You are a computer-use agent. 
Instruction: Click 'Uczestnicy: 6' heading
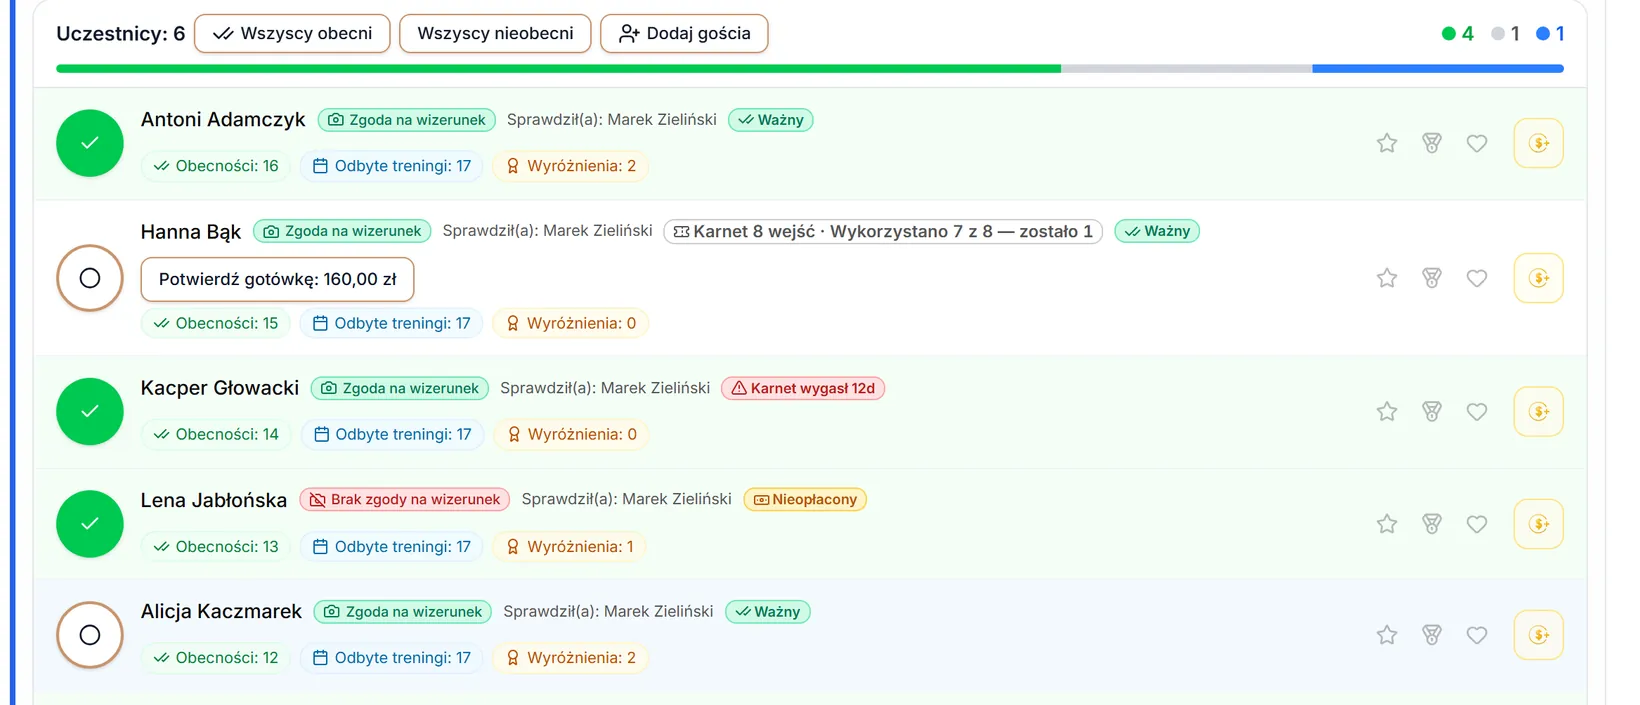(121, 33)
